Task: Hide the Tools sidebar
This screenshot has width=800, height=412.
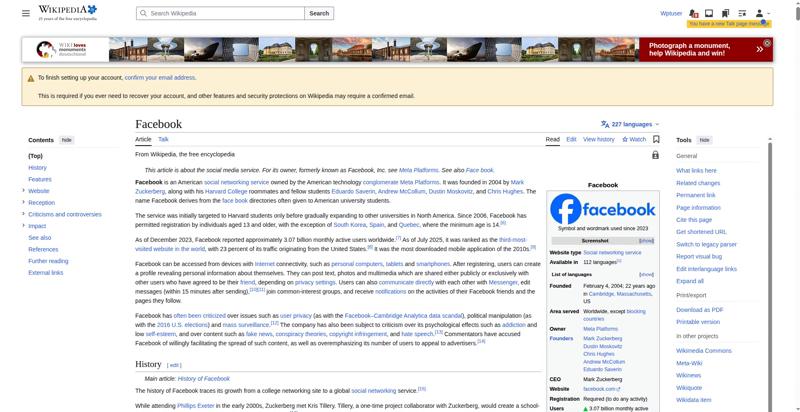Action: (x=704, y=140)
